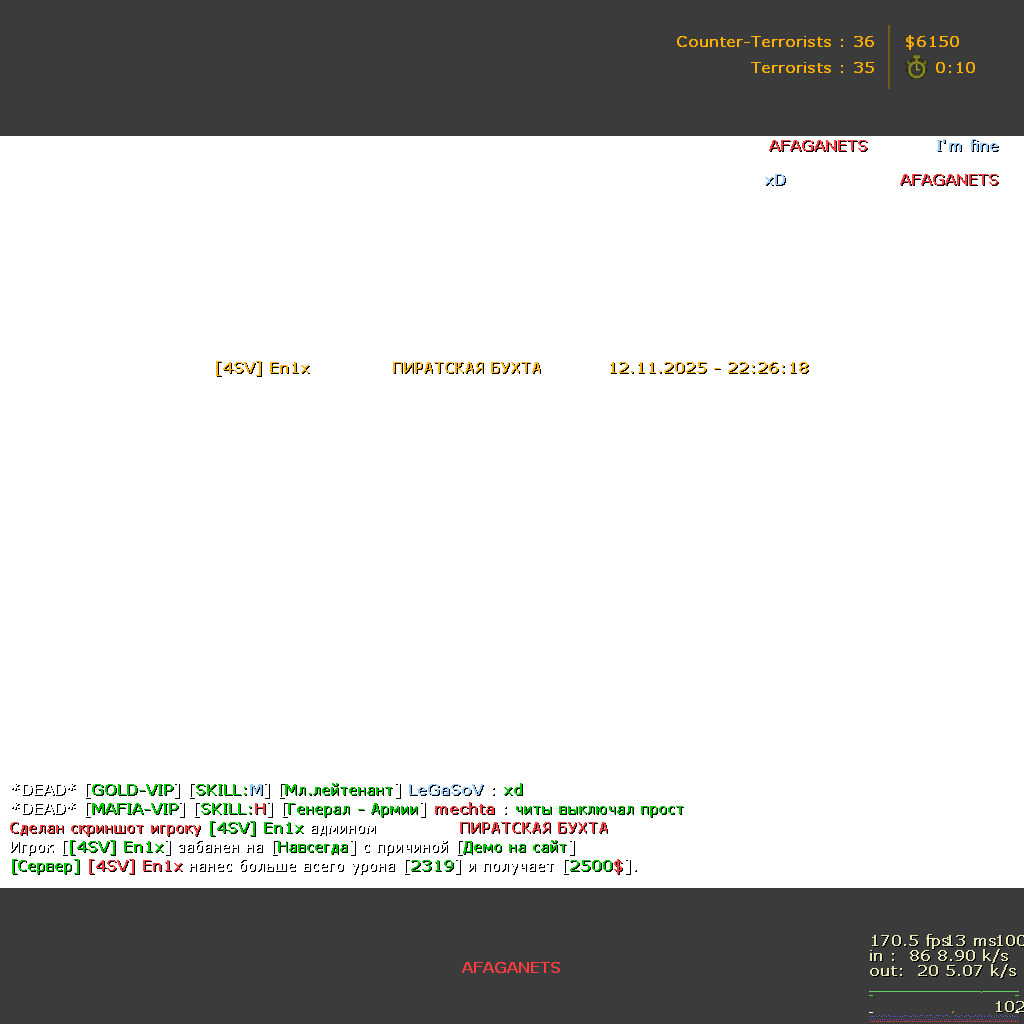Click the yellow [4SV] En1x center label
Image resolution: width=1024 pixels, height=1024 pixels.
click(x=263, y=368)
